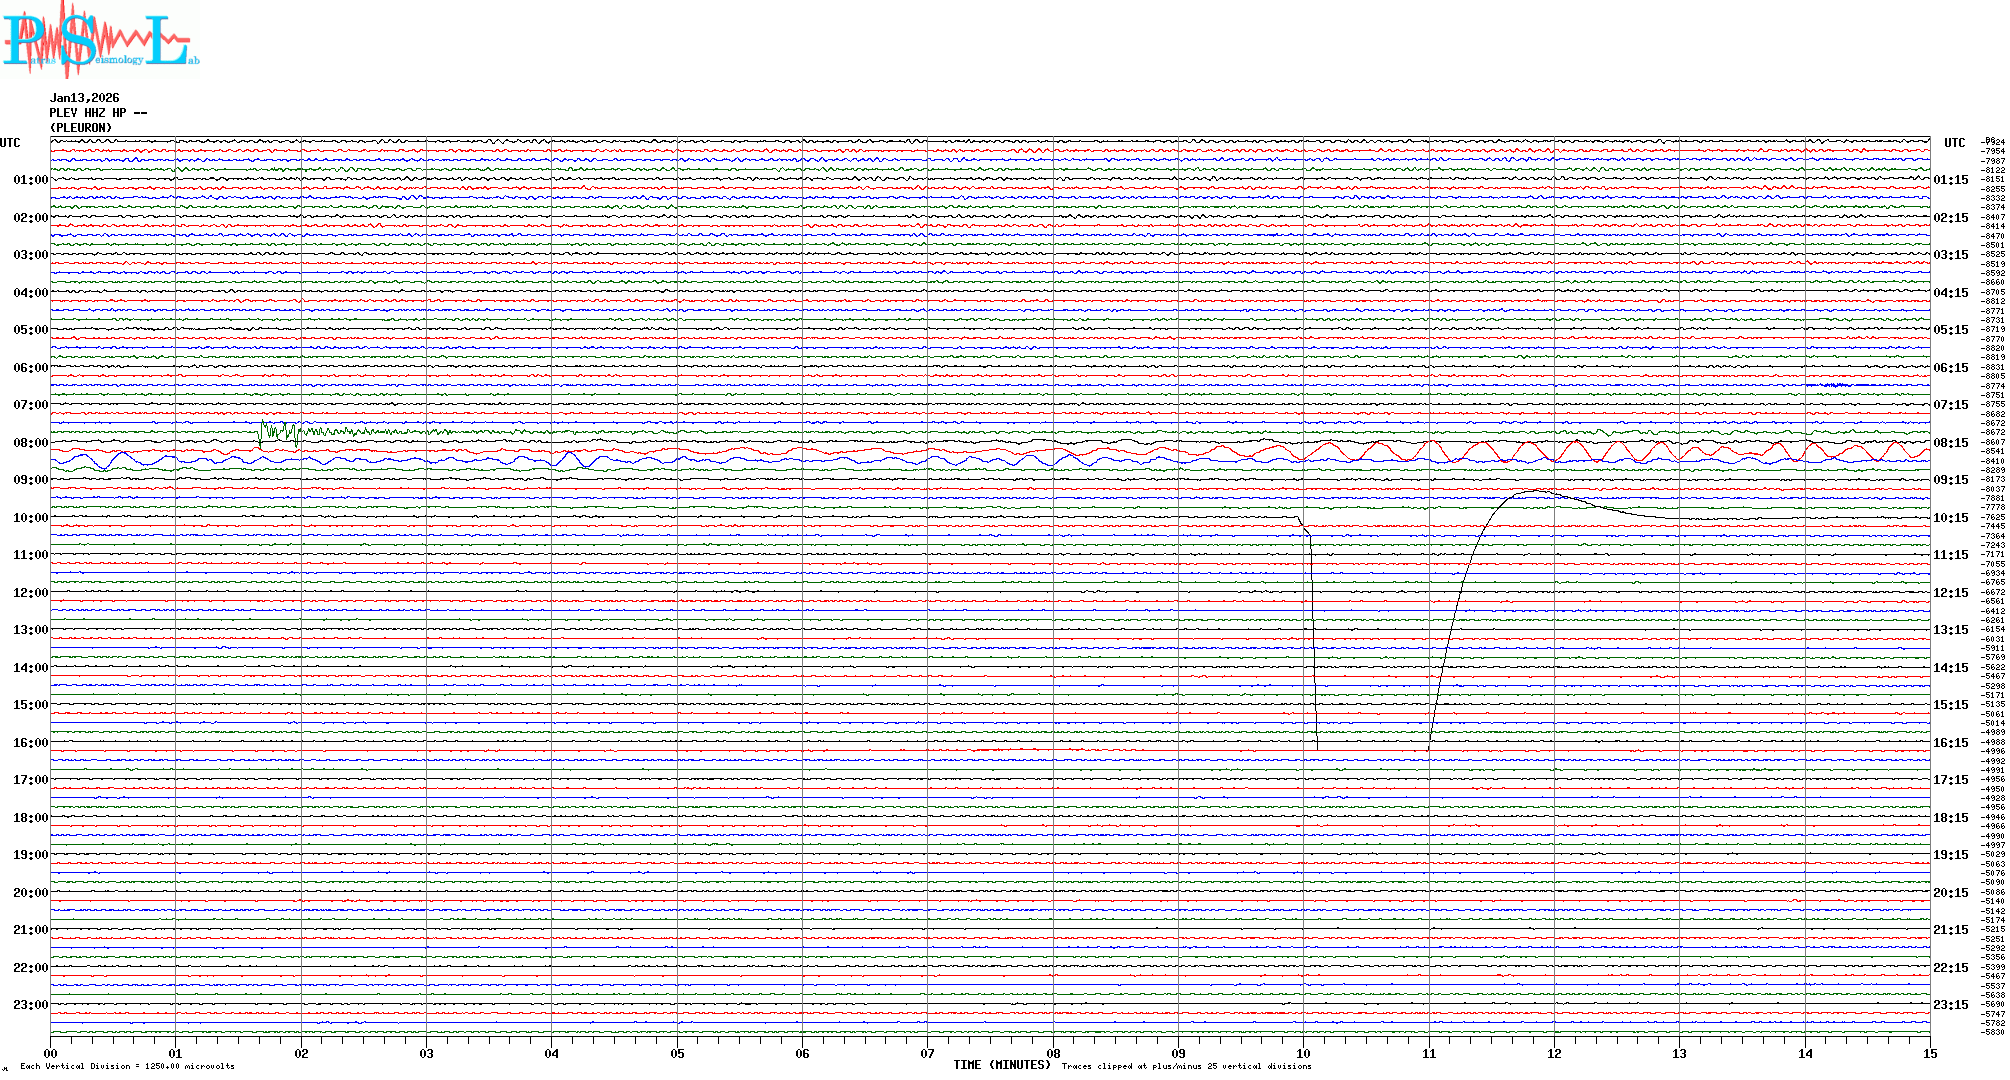Screen dimensions: 2010x1080
Task: Click minute marker 15 on bottom axis
Action: tap(1929, 1053)
